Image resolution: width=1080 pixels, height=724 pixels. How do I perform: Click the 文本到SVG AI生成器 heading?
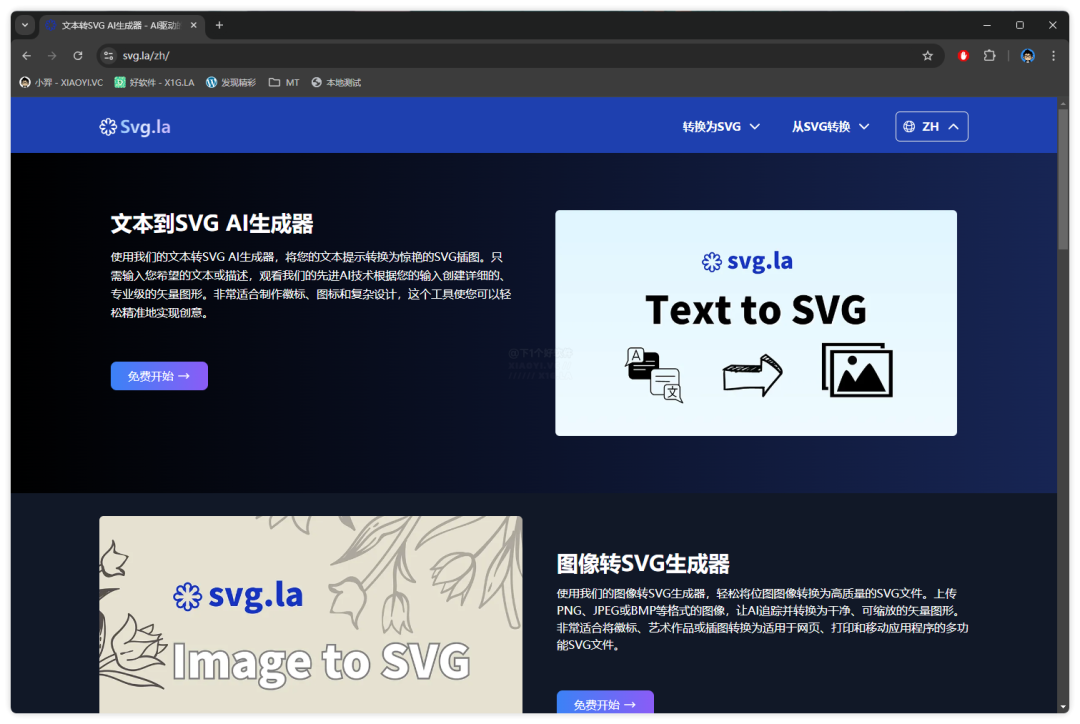click(x=211, y=223)
